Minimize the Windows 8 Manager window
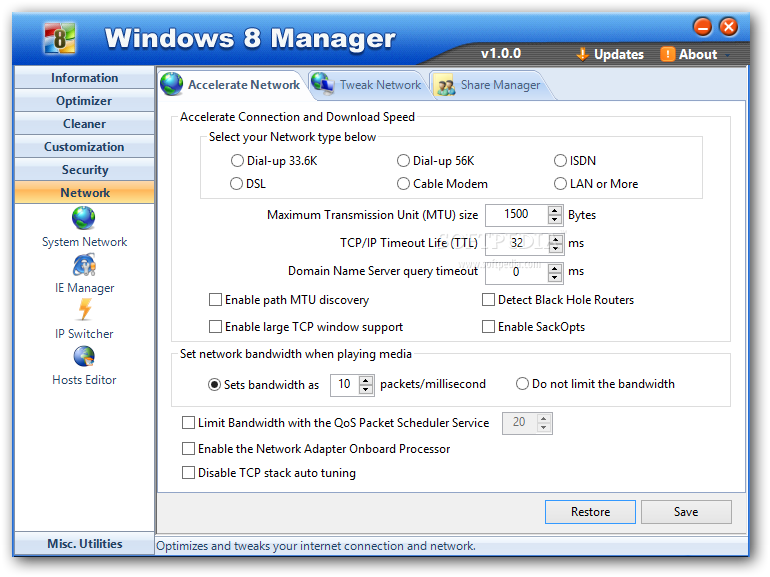The width and height of the screenshot is (770, 577). tap(703, 27)
